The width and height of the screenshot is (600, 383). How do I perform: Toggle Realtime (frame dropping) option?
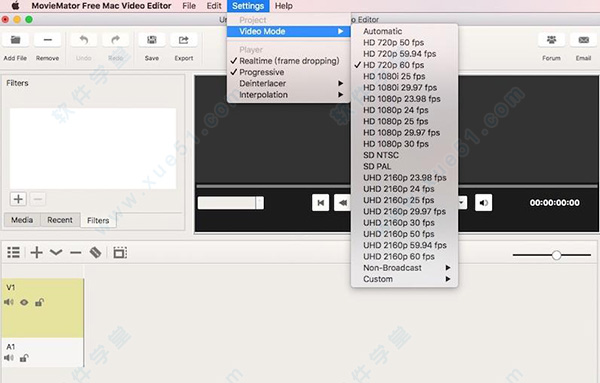(x=289, y=61)
